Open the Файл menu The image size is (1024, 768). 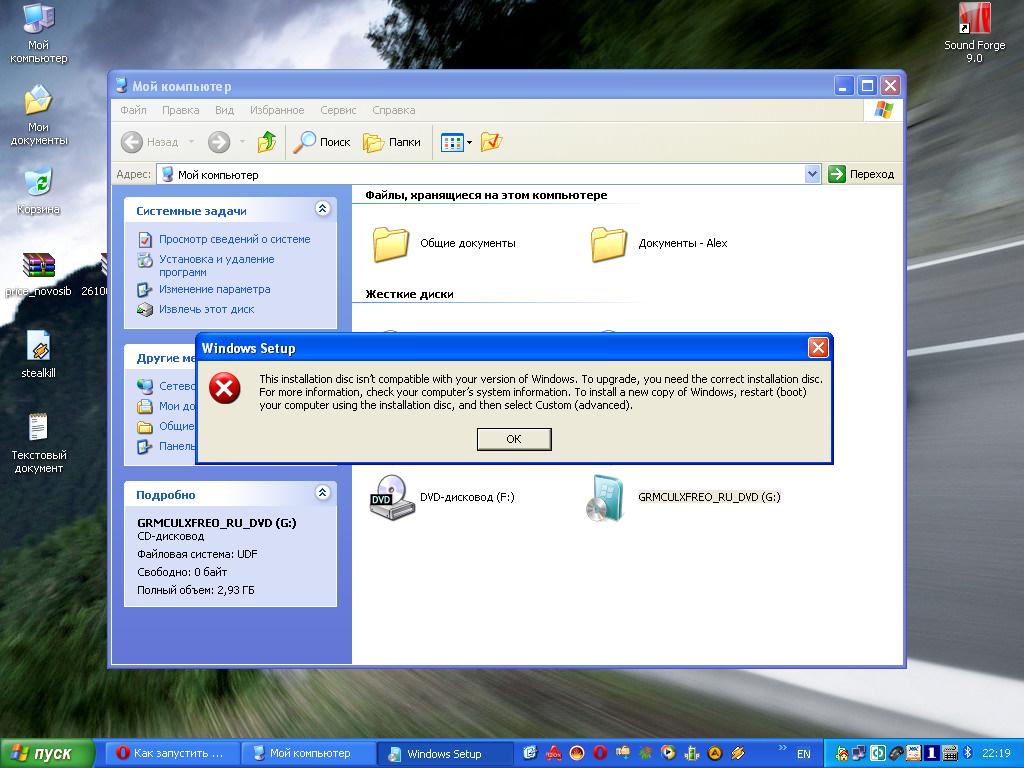[133, 110]
